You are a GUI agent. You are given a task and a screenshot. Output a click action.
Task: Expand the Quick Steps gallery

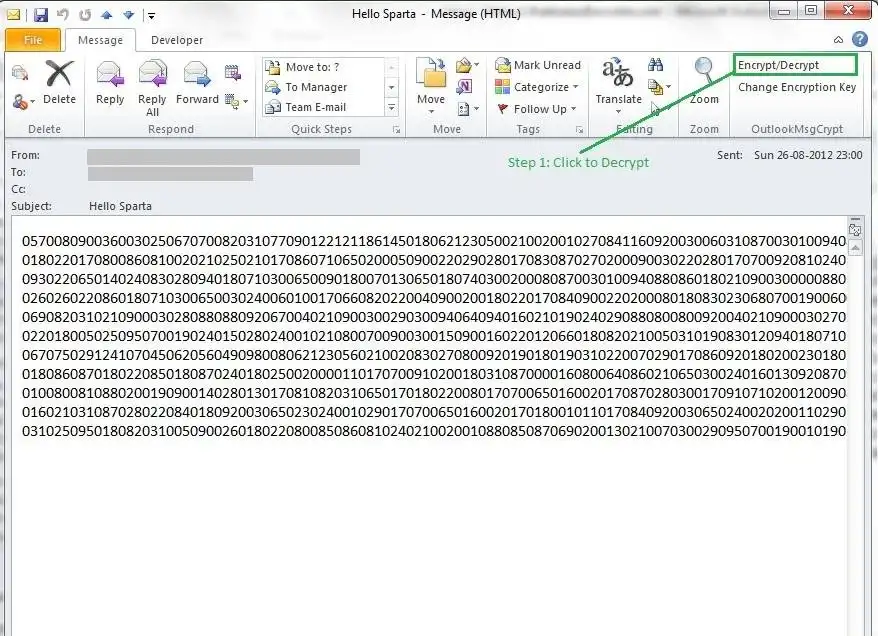[x=391, y=107]
